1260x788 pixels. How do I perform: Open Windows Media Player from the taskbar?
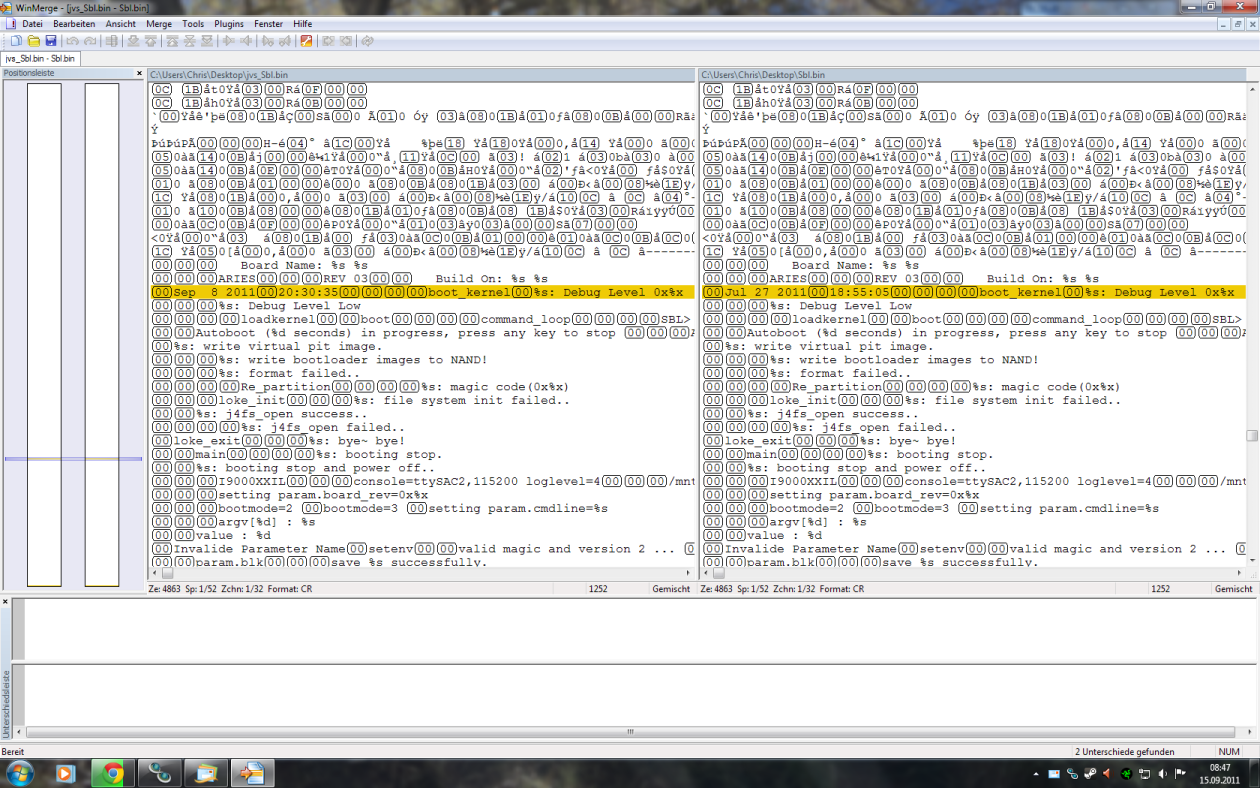coord(64,773)
